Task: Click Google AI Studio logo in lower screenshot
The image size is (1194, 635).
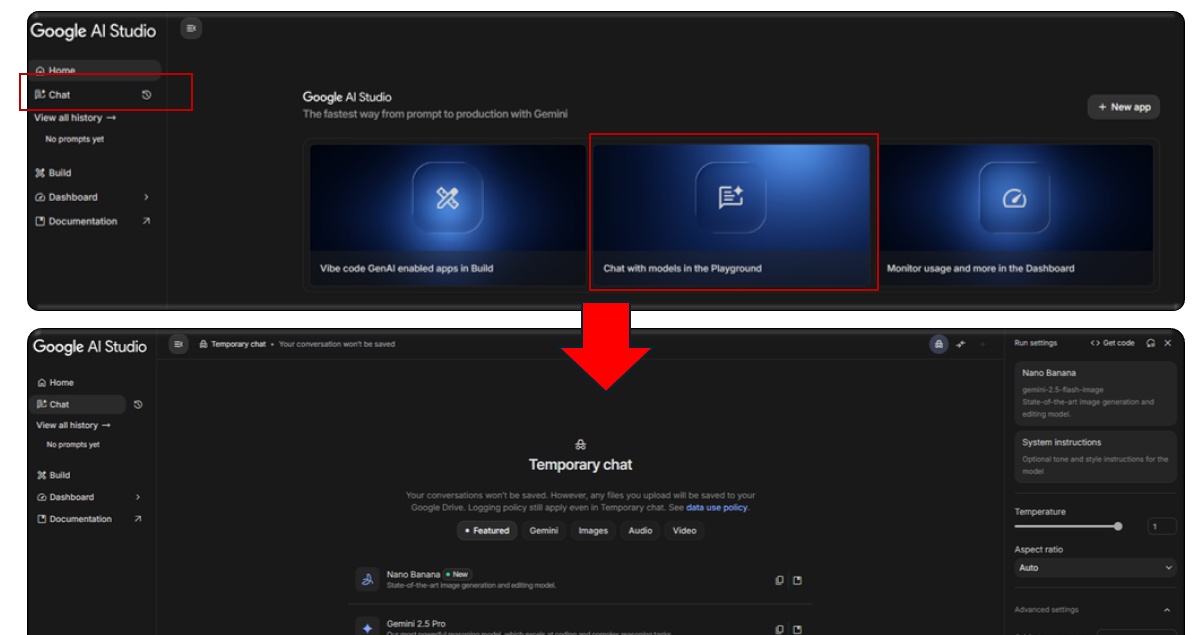Action: coord(90,346)
